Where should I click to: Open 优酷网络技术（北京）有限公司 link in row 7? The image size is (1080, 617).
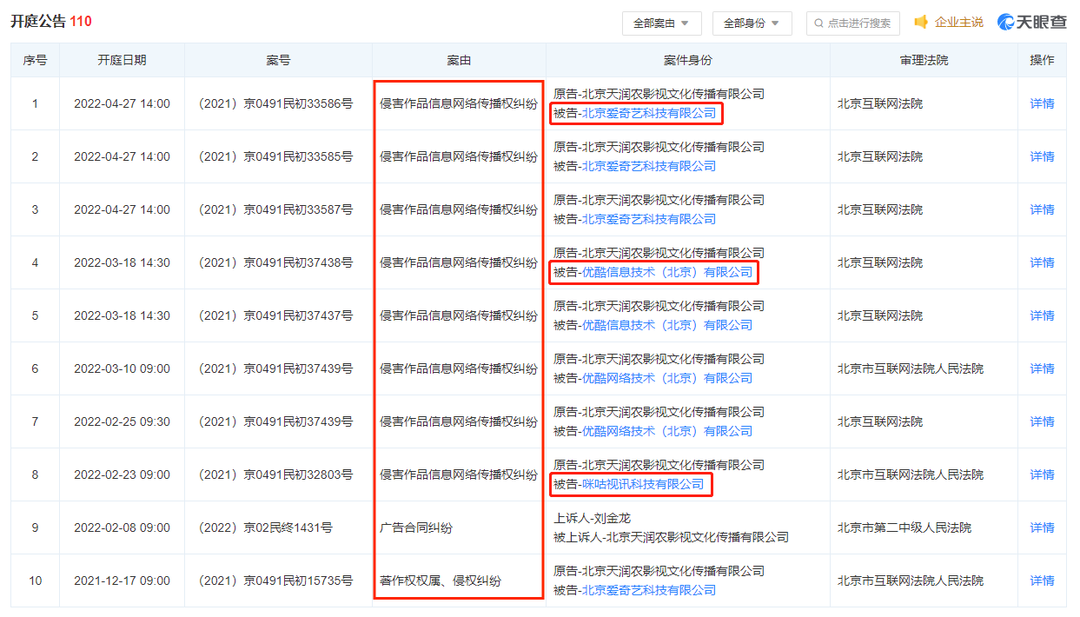(x=667, y=431)
